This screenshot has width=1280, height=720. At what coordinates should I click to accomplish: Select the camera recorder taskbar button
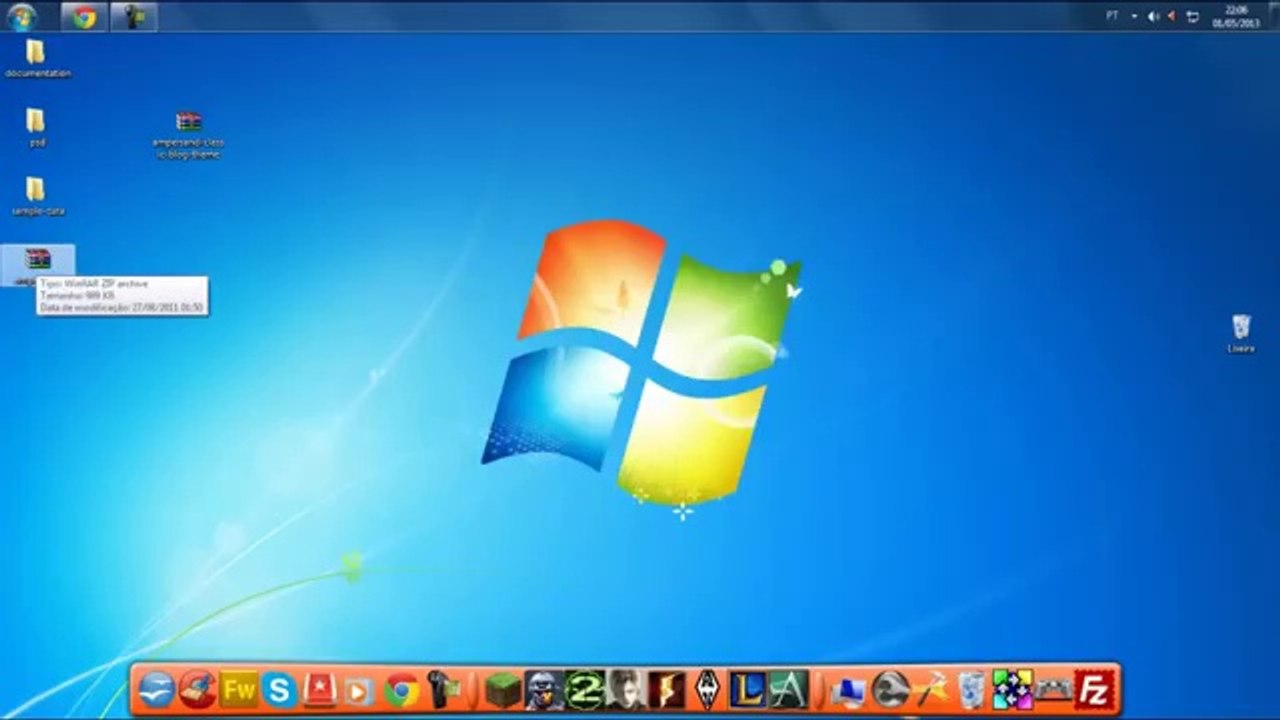click(x=133, y=16)
